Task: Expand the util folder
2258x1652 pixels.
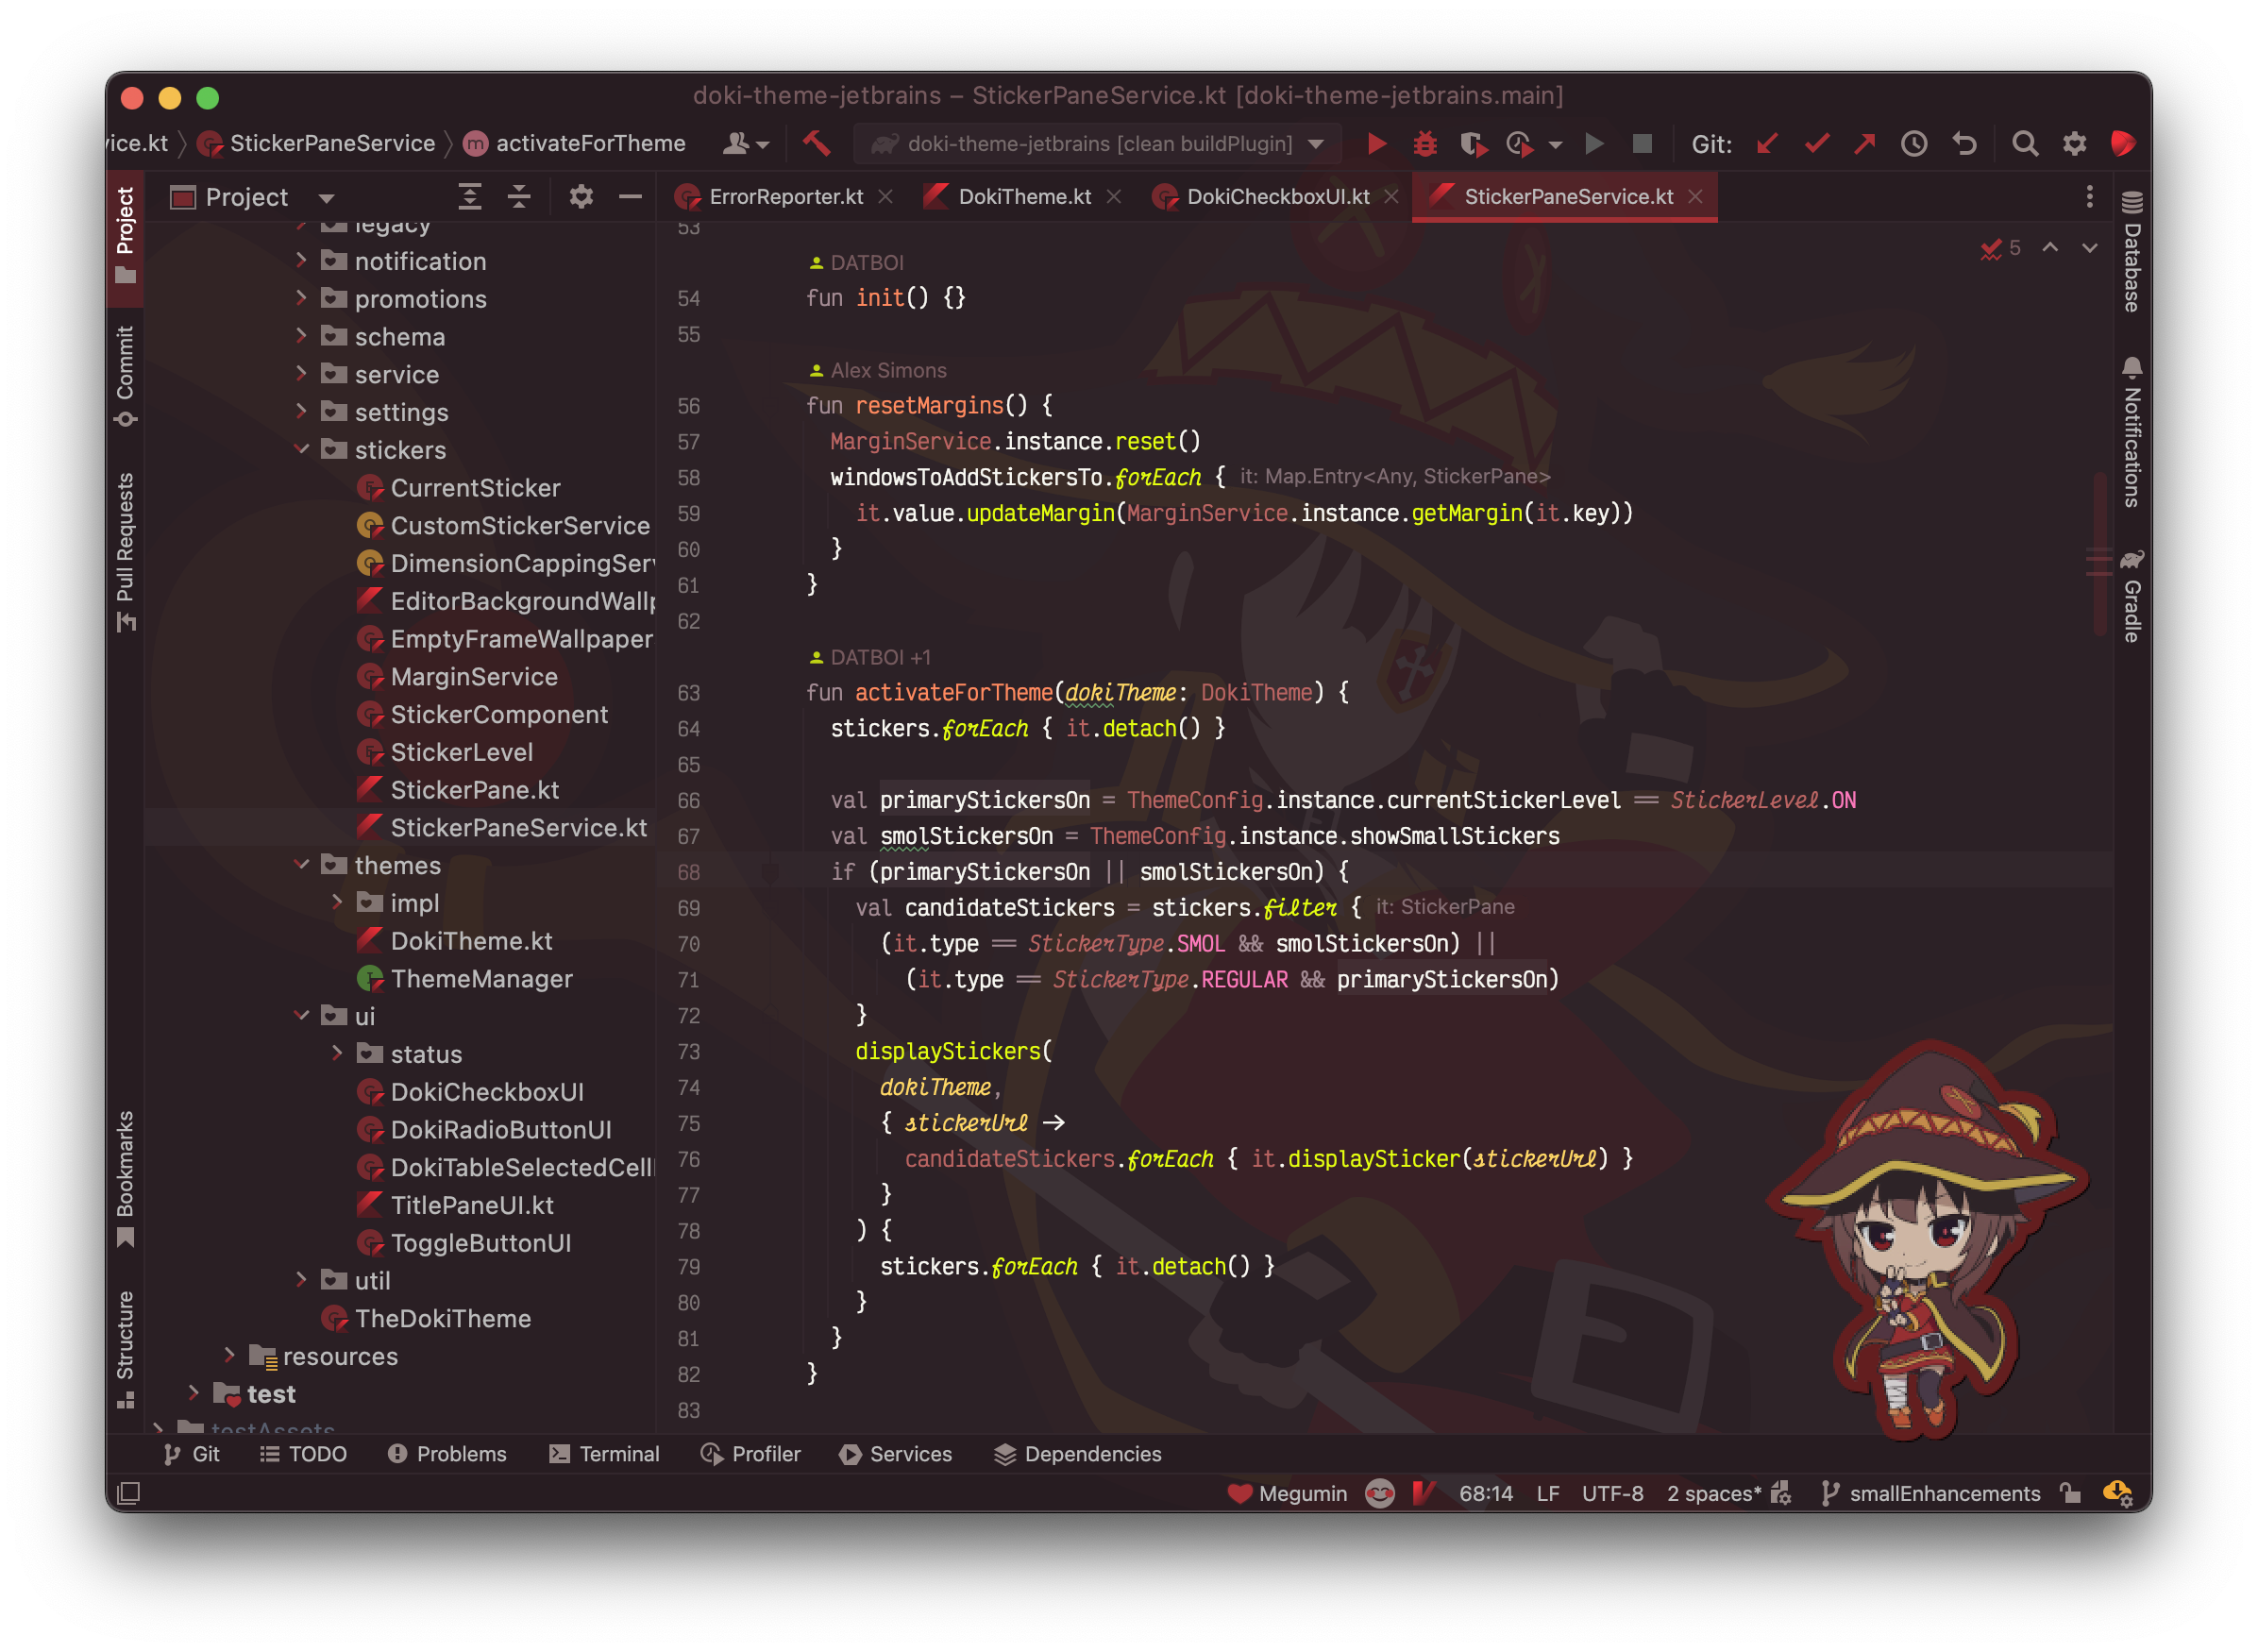Action: tap(301, 1279)
